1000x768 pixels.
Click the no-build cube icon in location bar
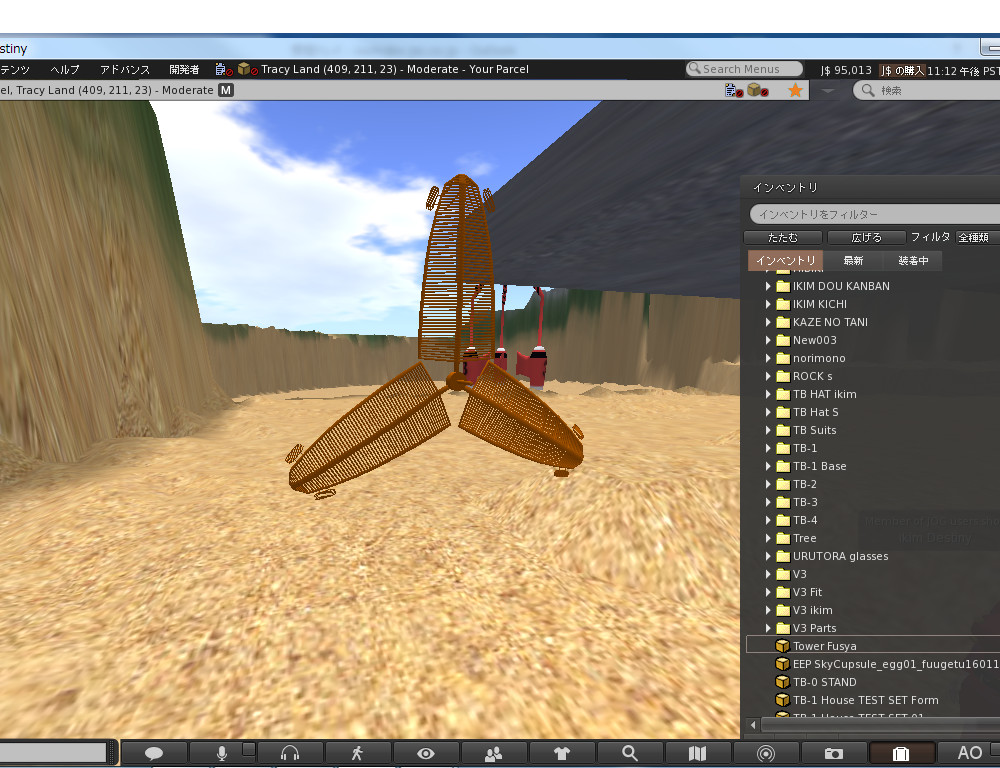(757, 91)
